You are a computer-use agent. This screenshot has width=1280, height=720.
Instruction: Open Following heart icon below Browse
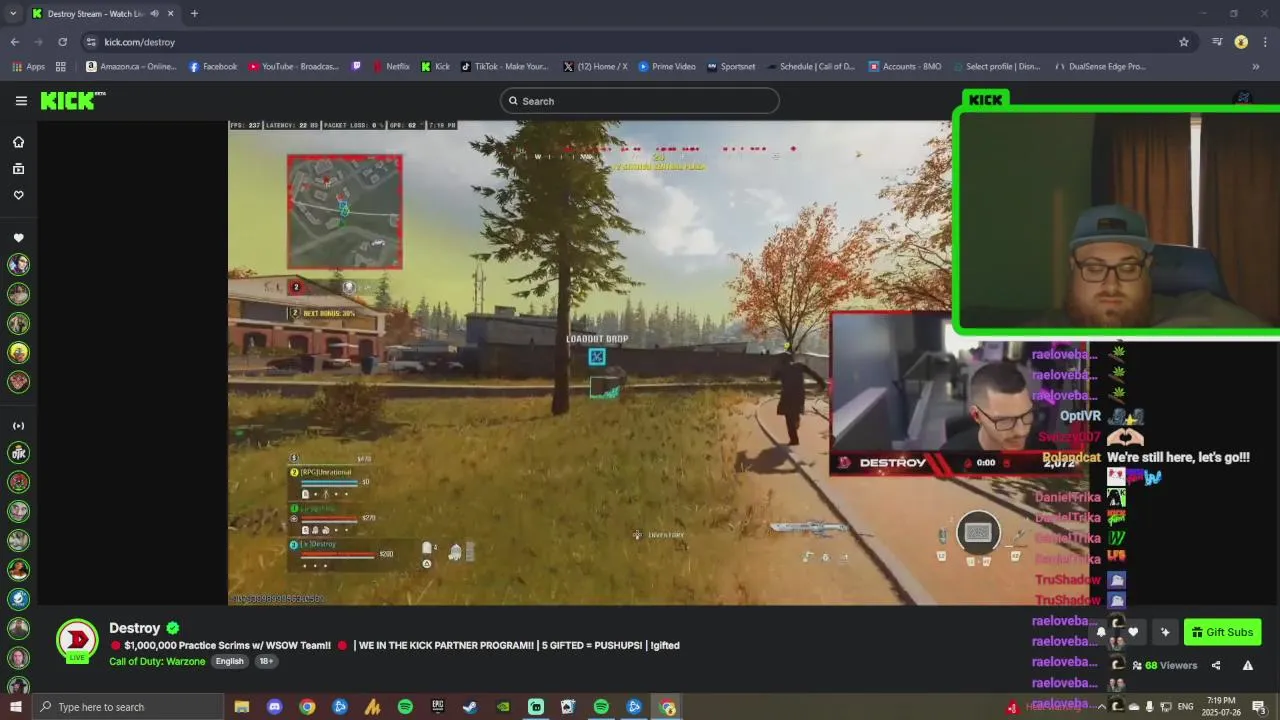point(18,195)
